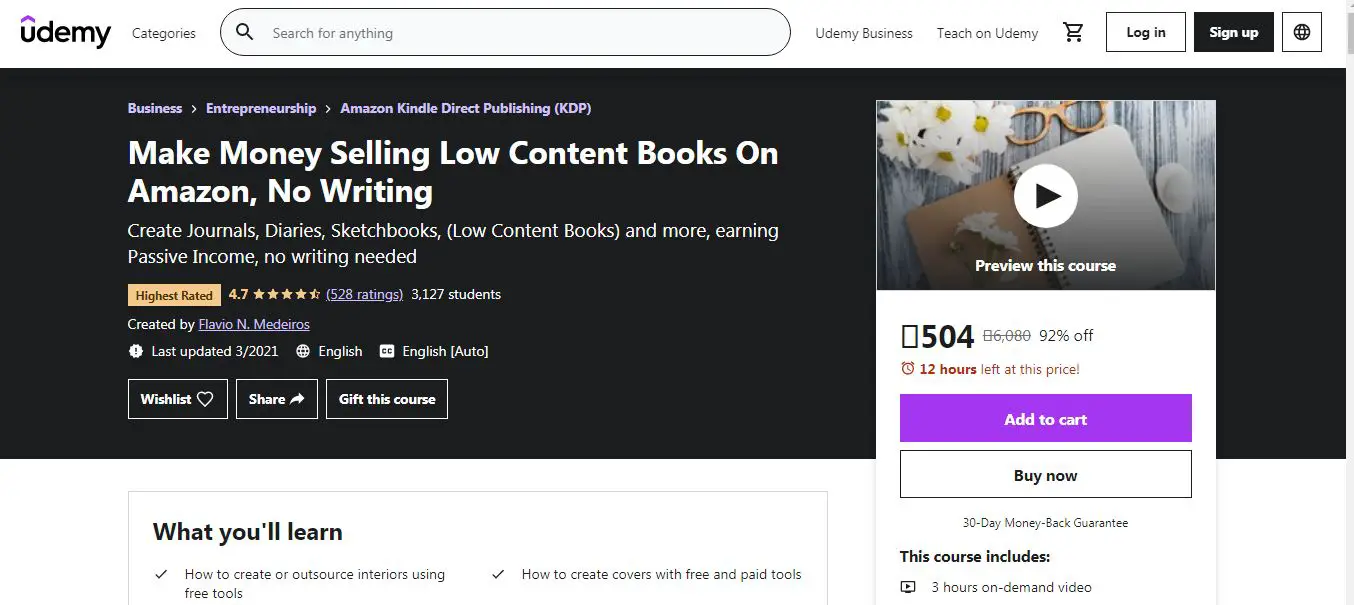Click the Sign up button
The height and width of the screenshot is (605, 1354).
[x=1233, y=32]
